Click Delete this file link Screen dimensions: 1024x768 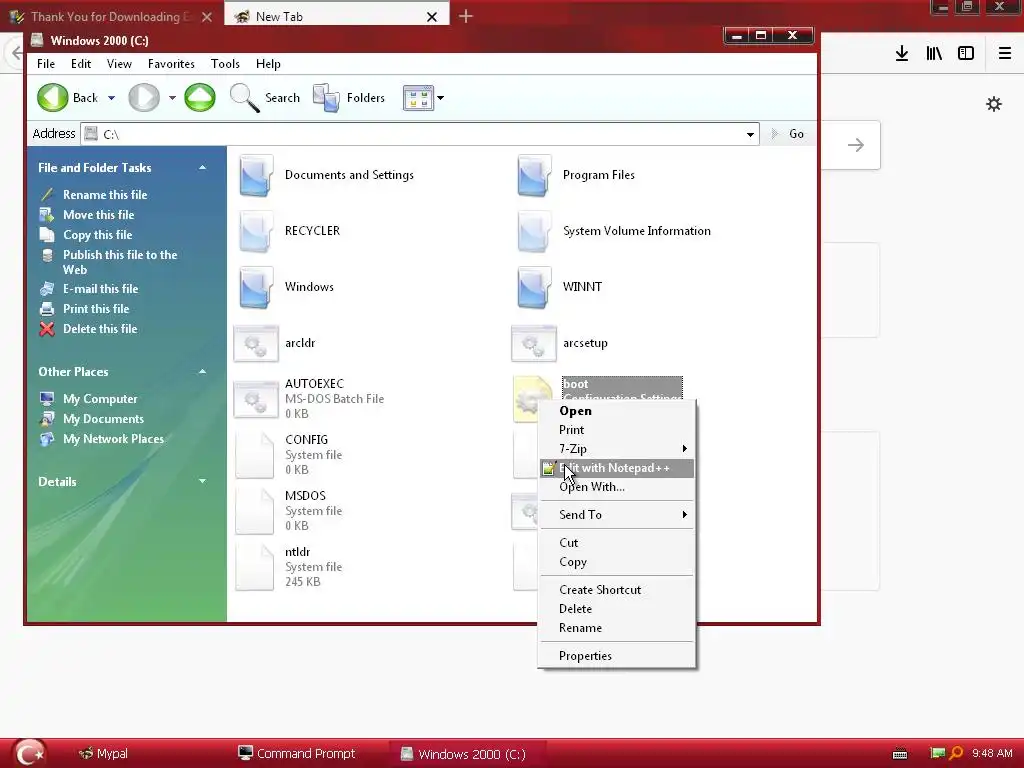[x=100, y=329]
